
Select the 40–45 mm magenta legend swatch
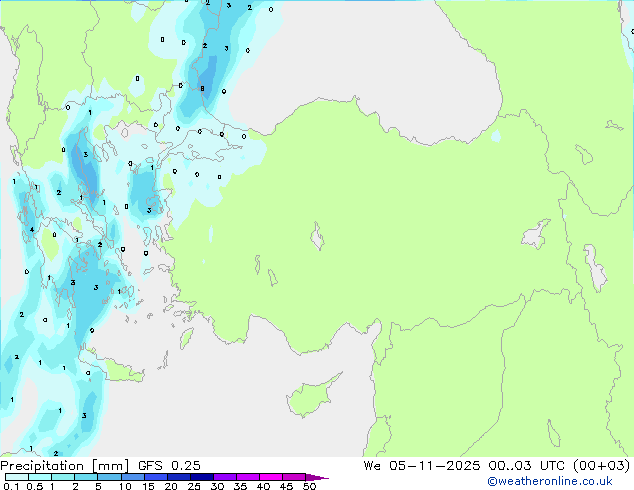[271, 477]
